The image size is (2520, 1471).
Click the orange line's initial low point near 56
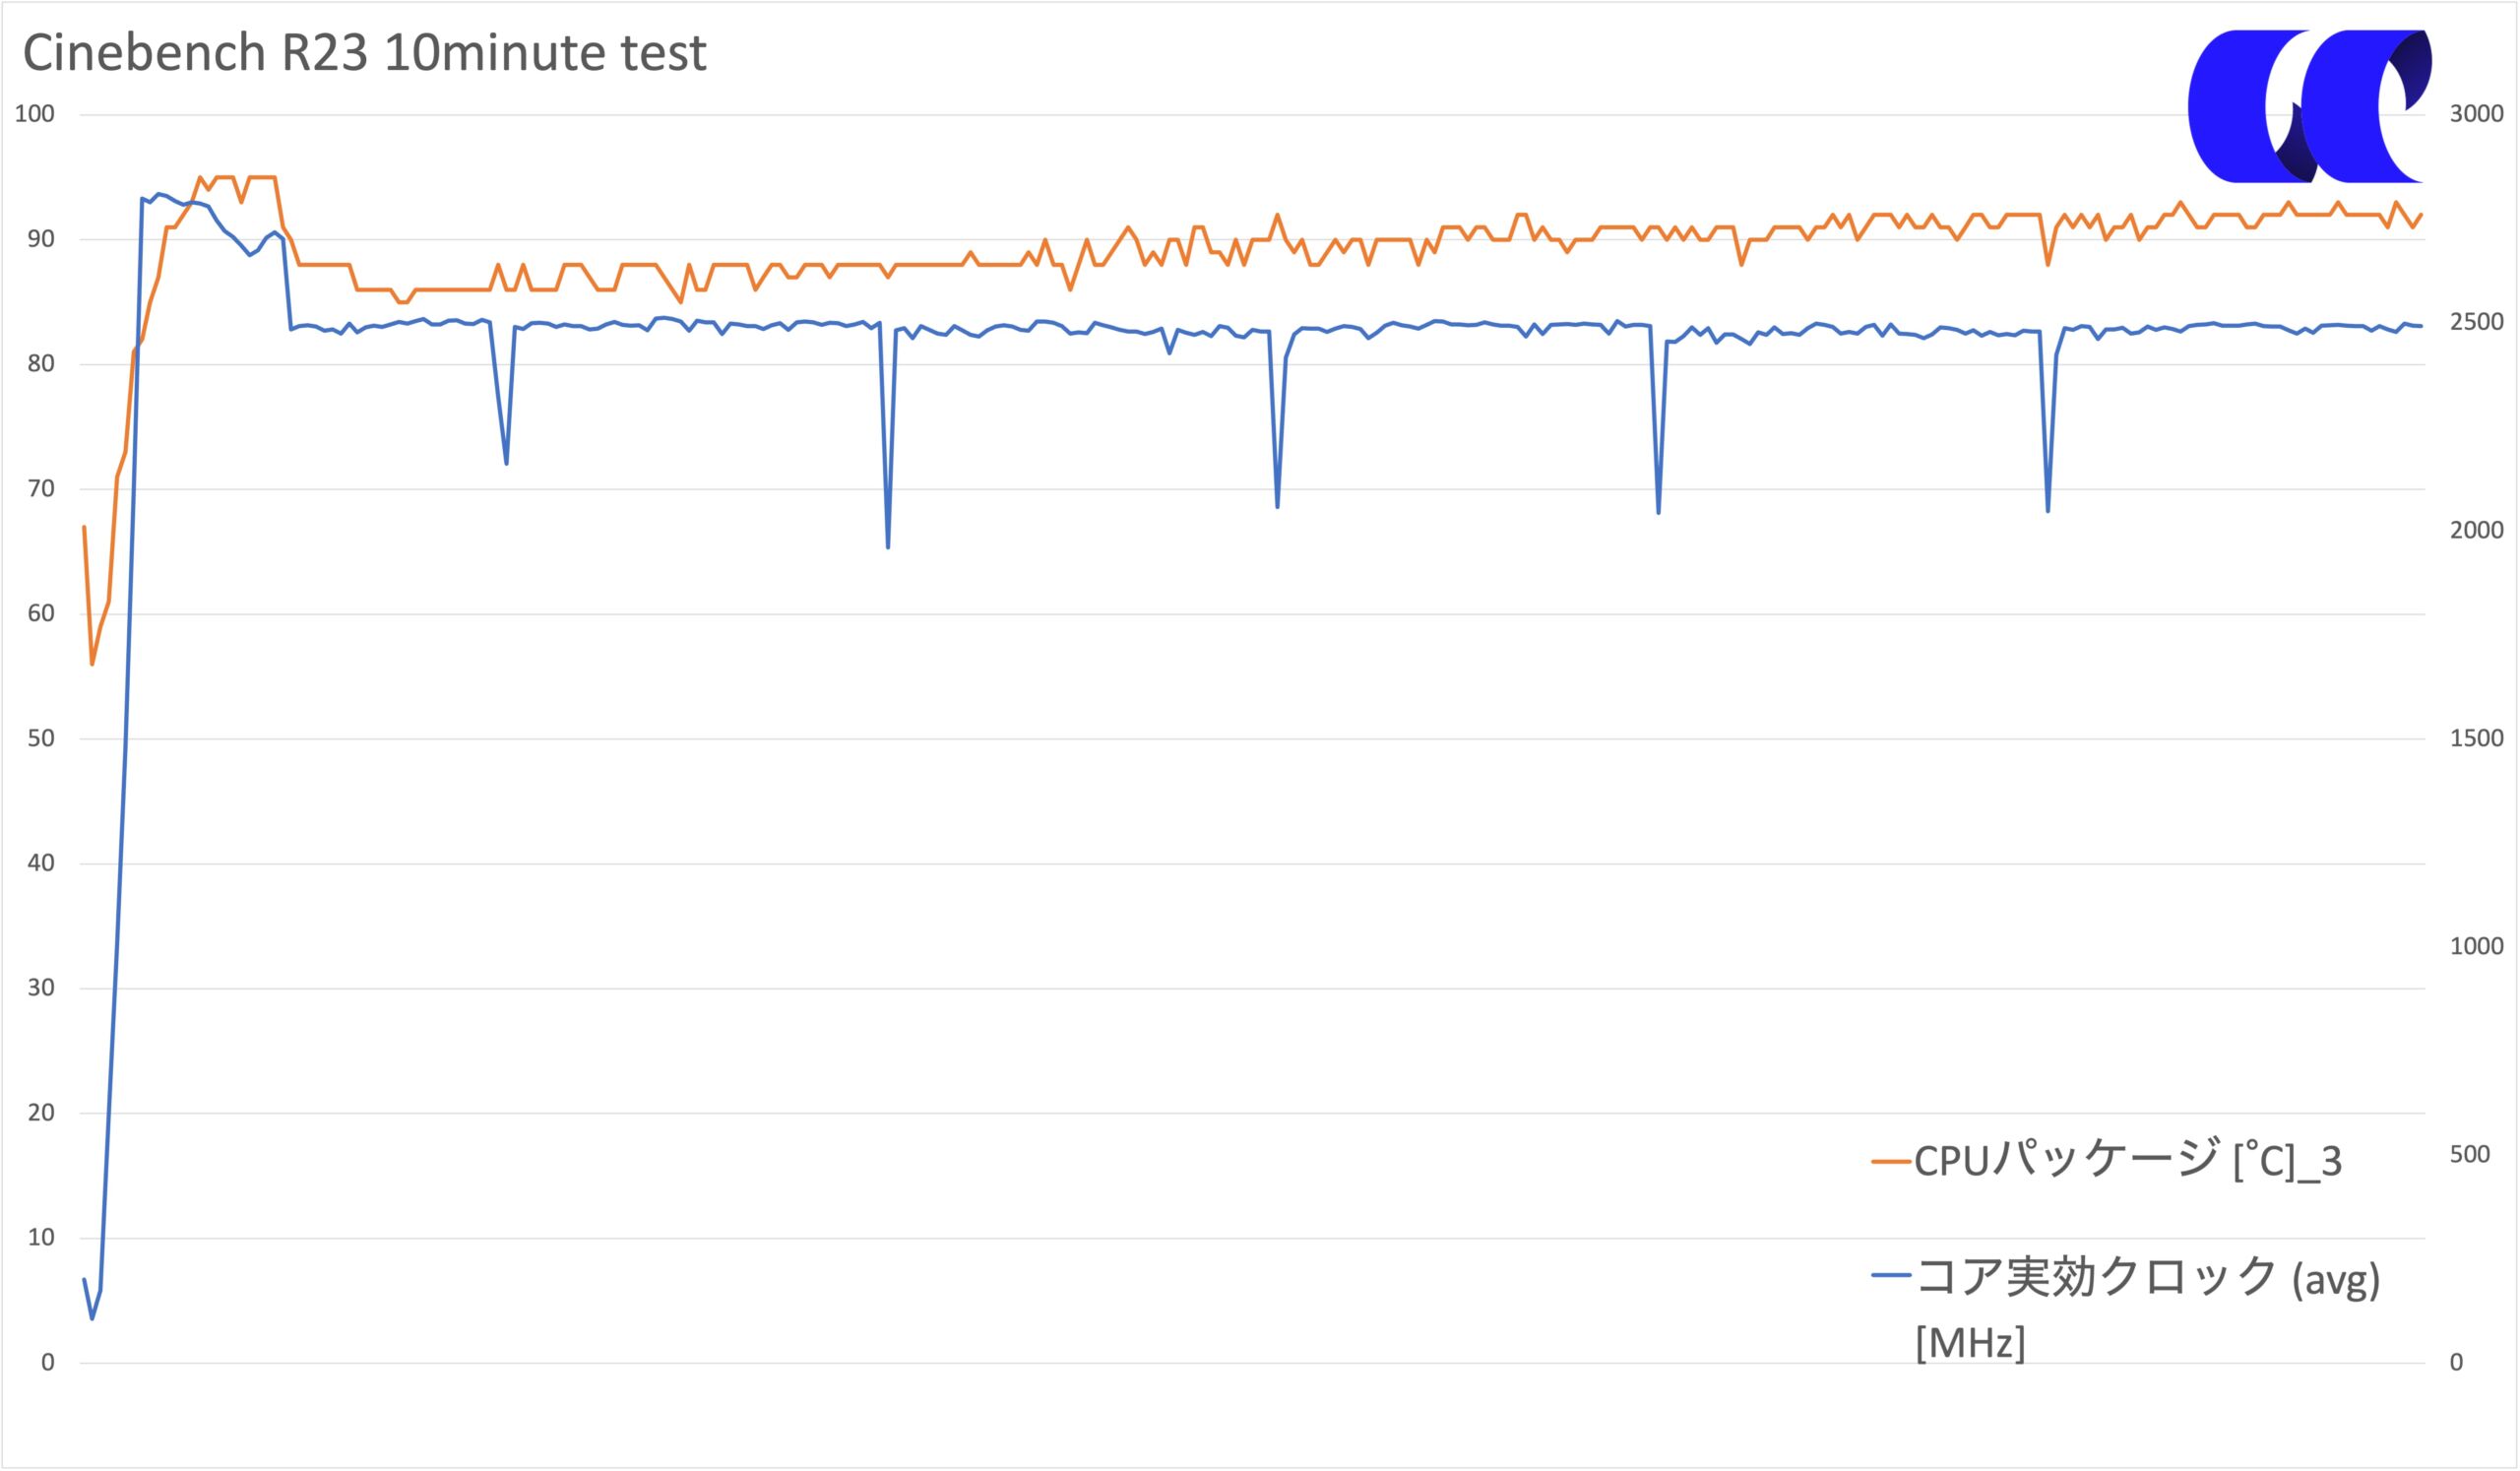point(92,663)
